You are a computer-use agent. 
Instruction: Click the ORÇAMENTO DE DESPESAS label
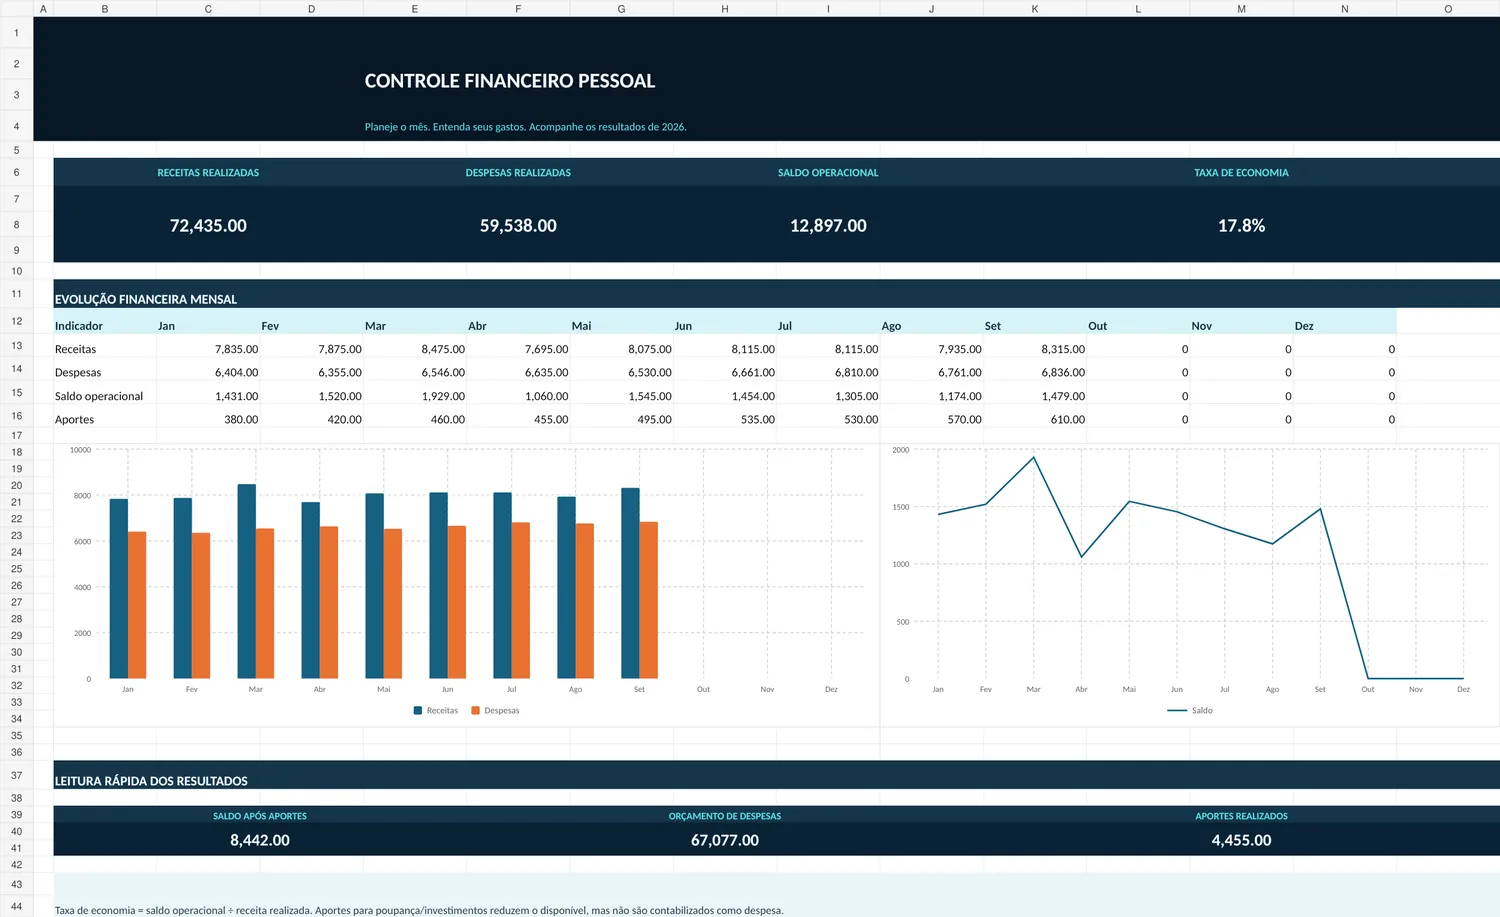(x=725, y=816)
